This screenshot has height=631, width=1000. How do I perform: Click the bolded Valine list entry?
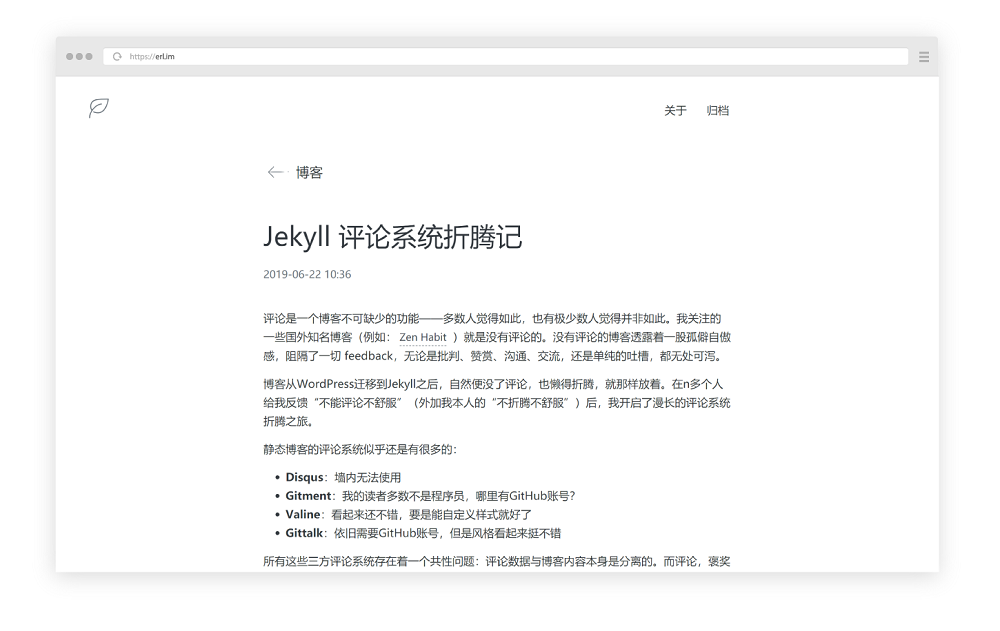click(x=303, y=512)
